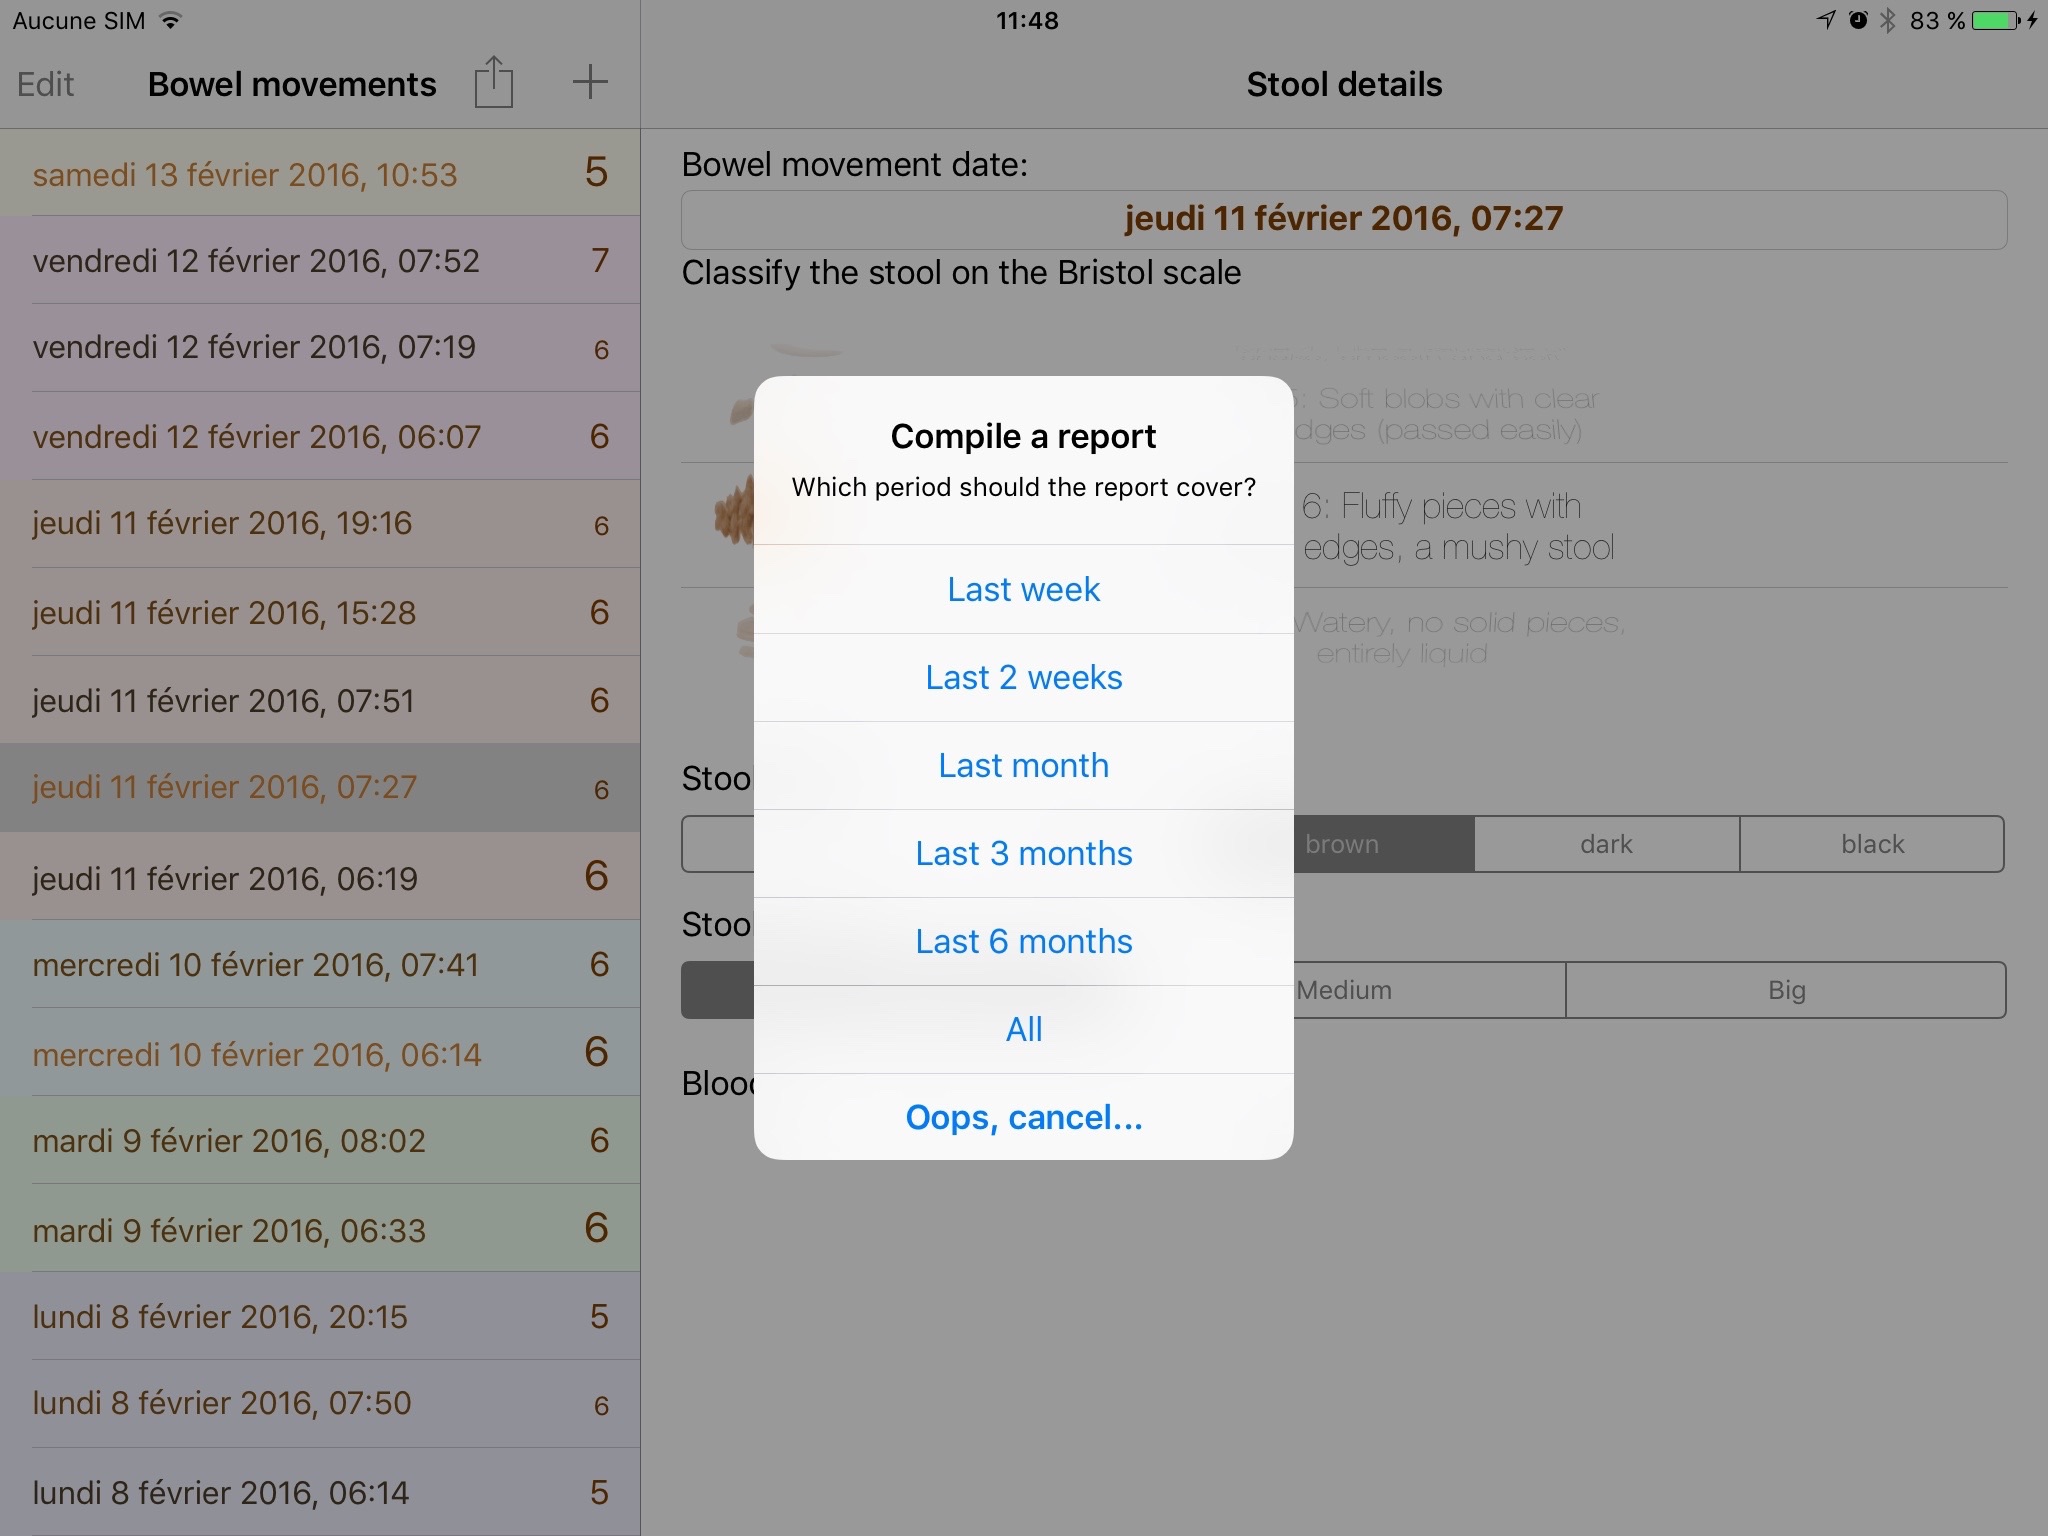Screen dimensions: 2048x1536
Task: Choose Last week report period
Action: pyautogui.click(x=1024, y=589)
